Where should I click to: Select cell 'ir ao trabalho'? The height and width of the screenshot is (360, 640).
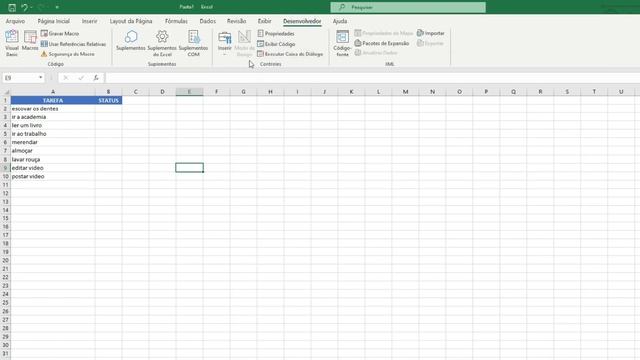coord(53,134)
